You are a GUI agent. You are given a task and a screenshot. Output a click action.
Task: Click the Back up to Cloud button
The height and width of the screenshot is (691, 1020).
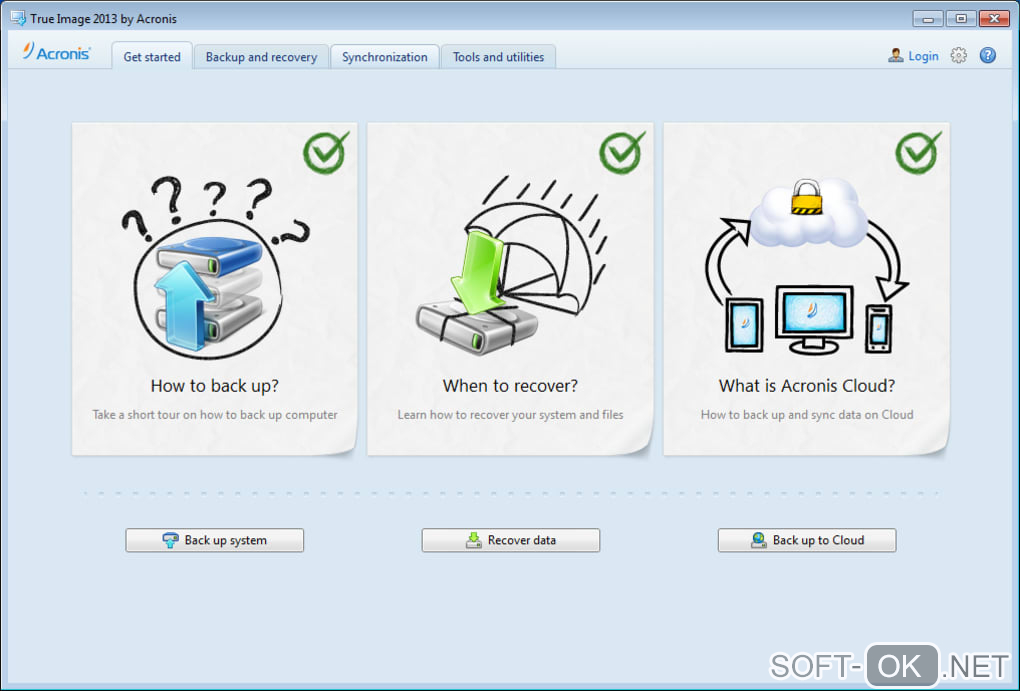tap(807, 540)
